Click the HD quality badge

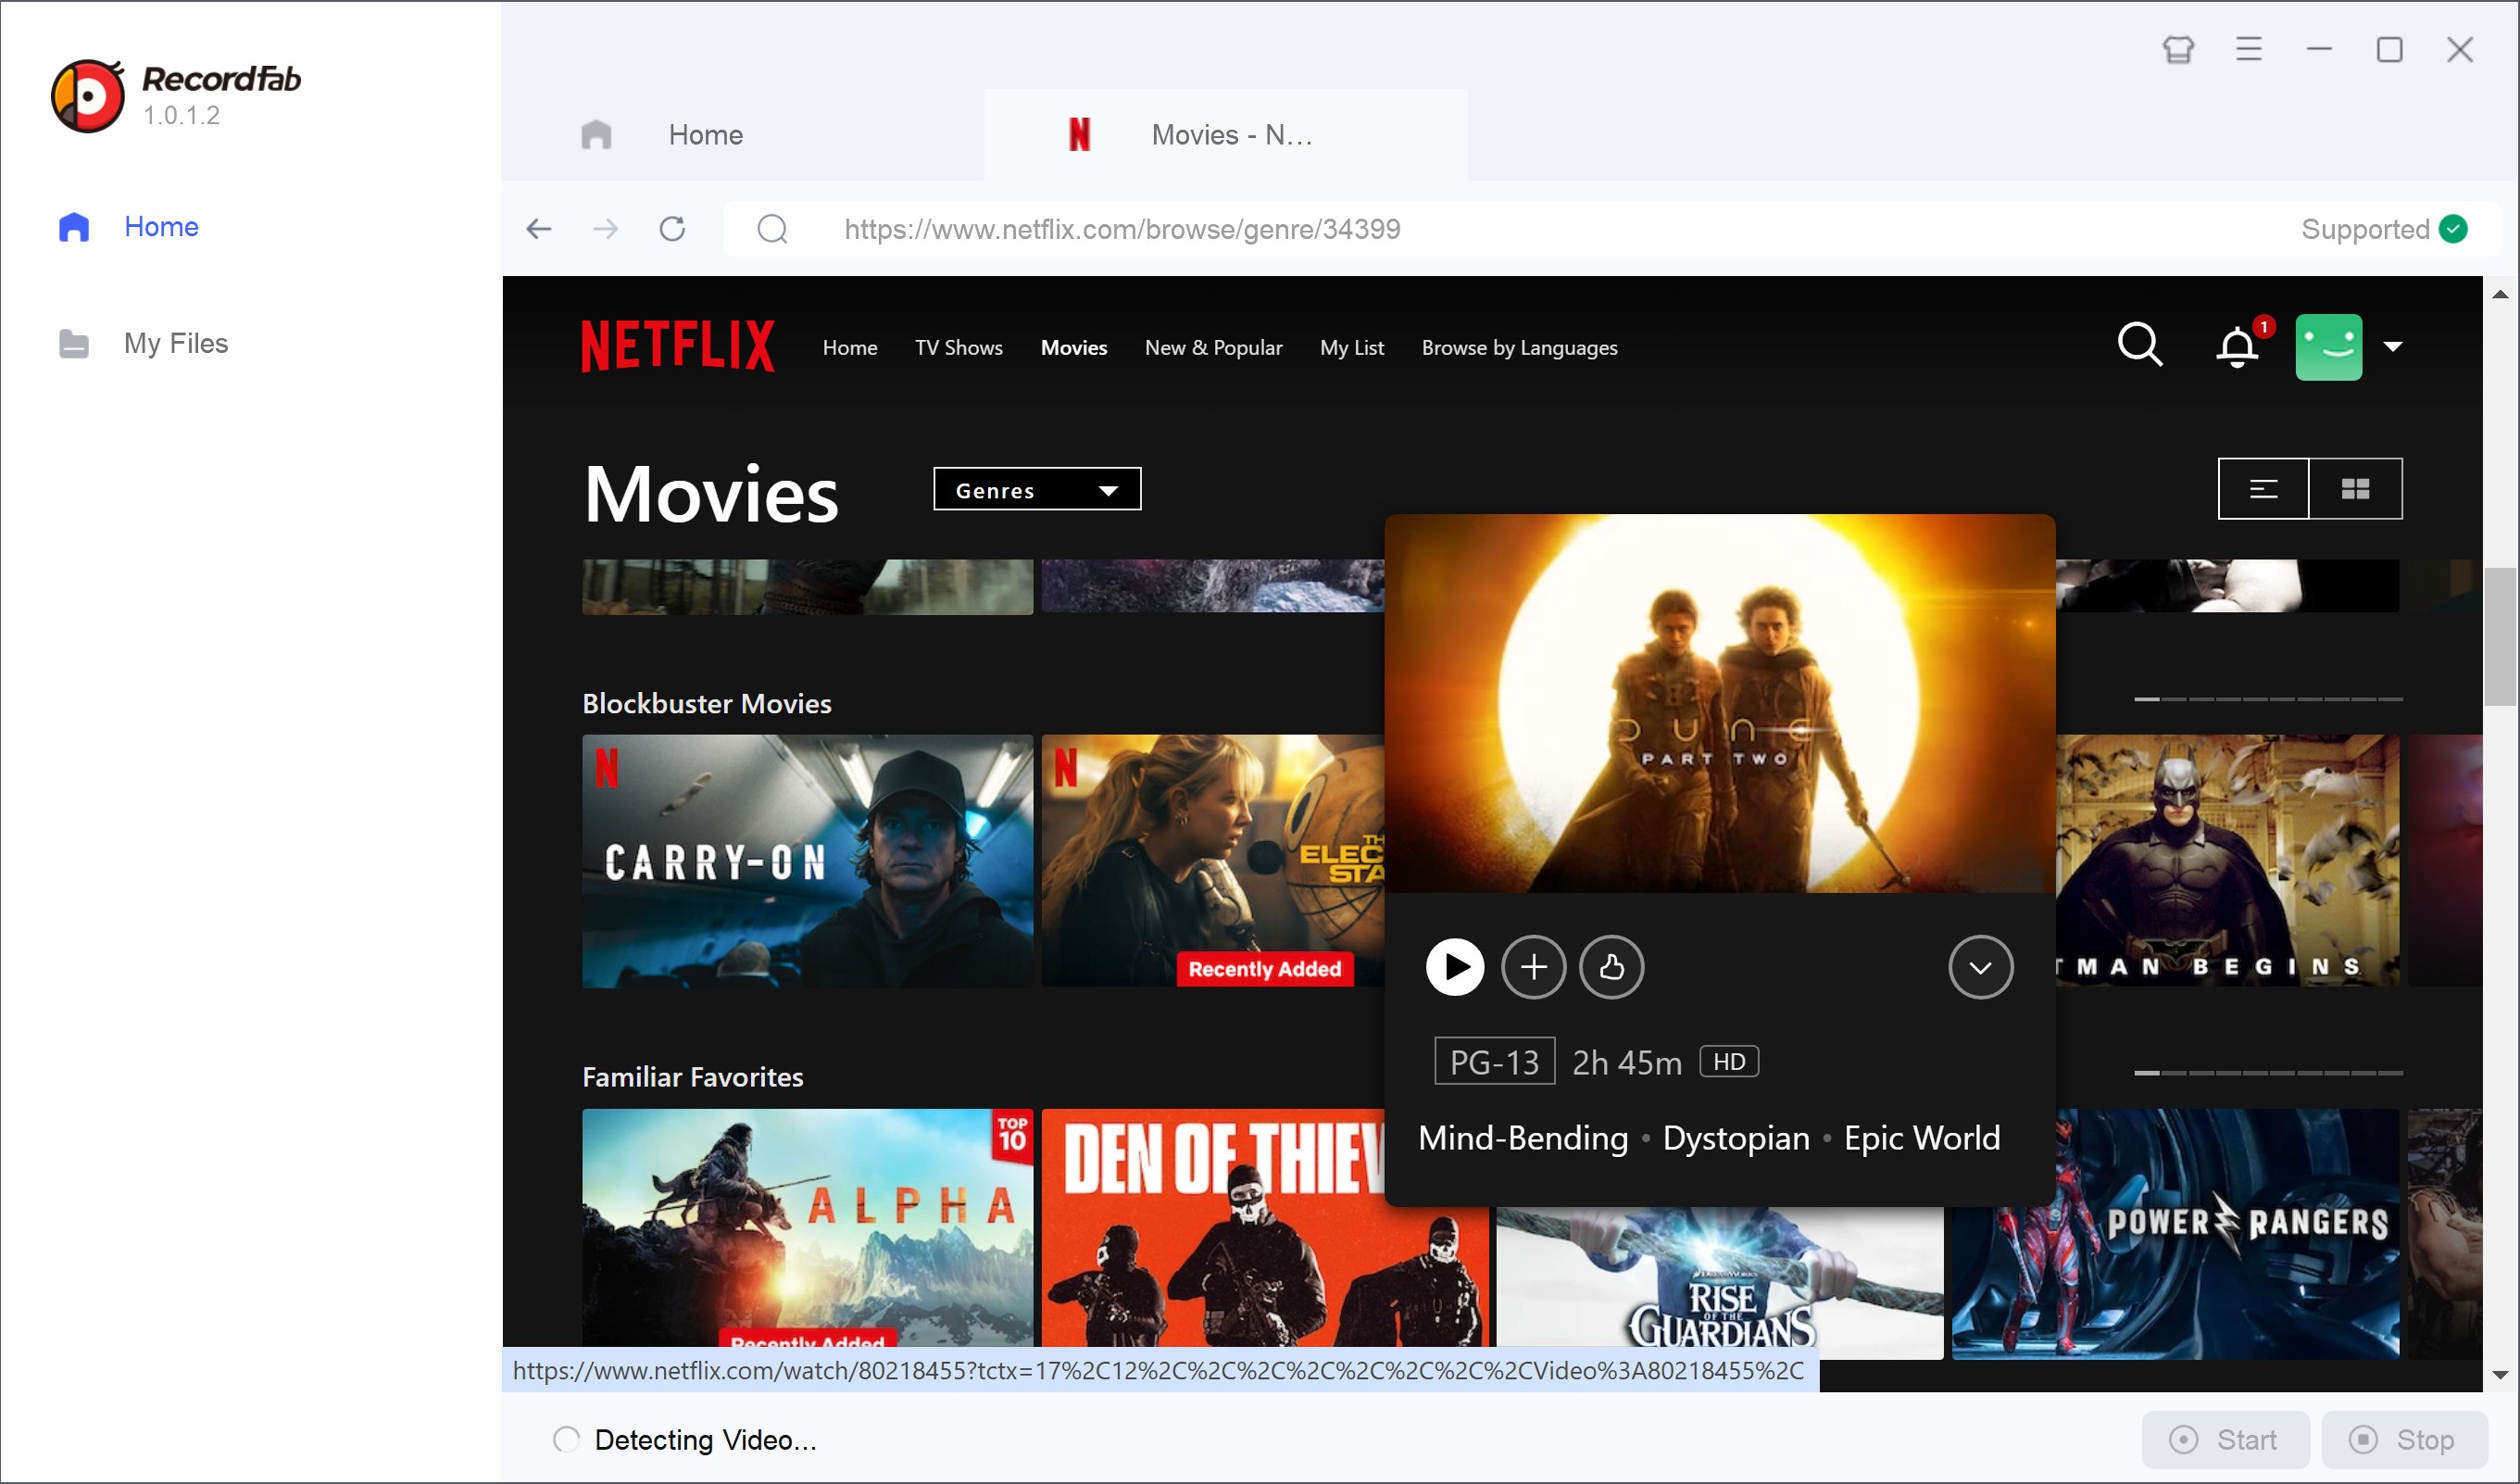(1729, 1062)
